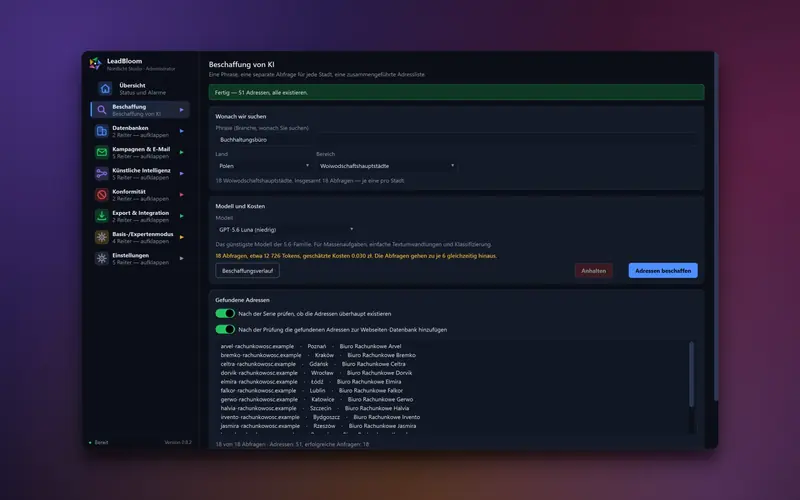The width and height of the screenshot is (800, 500).
Task: Click the green Bereit status dot
Action: pyautogui.click(x=90, y=443)
